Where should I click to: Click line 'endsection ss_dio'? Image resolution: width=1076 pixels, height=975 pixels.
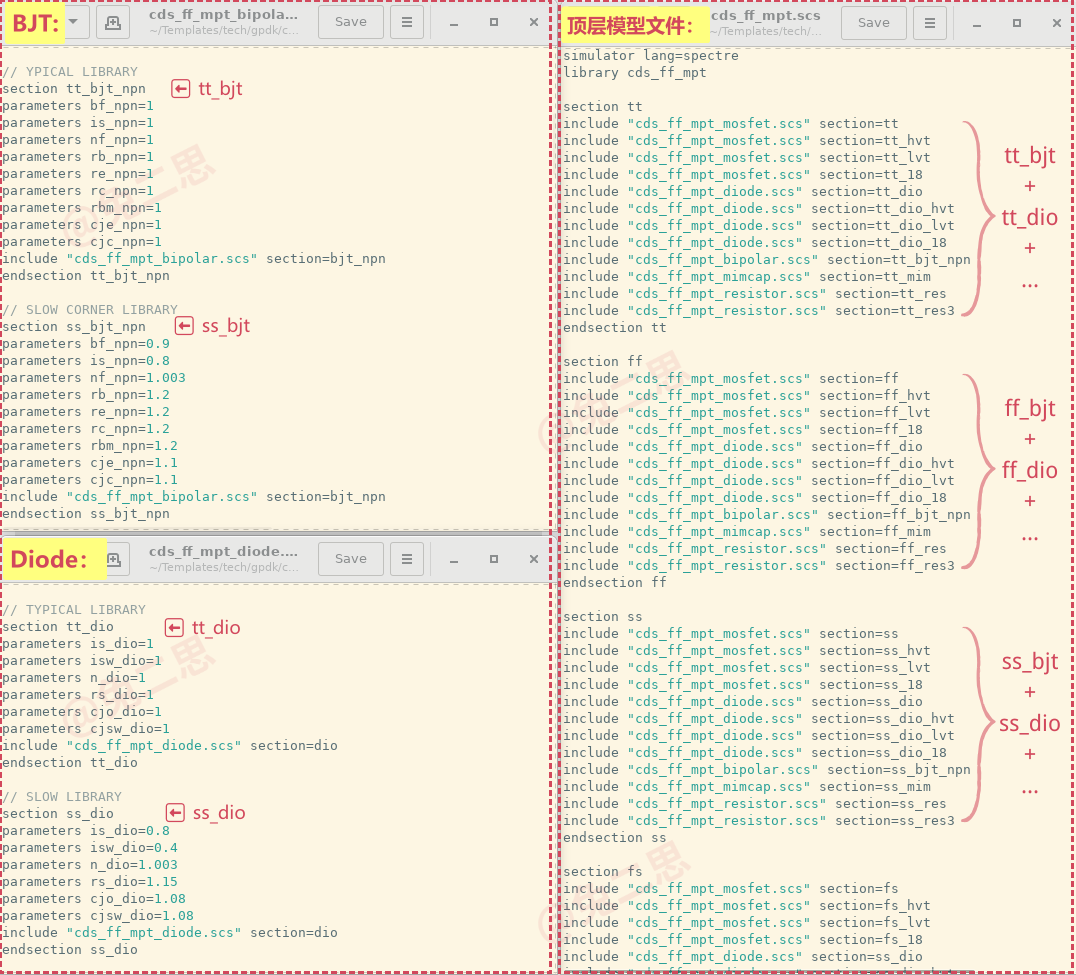(69, 950)
